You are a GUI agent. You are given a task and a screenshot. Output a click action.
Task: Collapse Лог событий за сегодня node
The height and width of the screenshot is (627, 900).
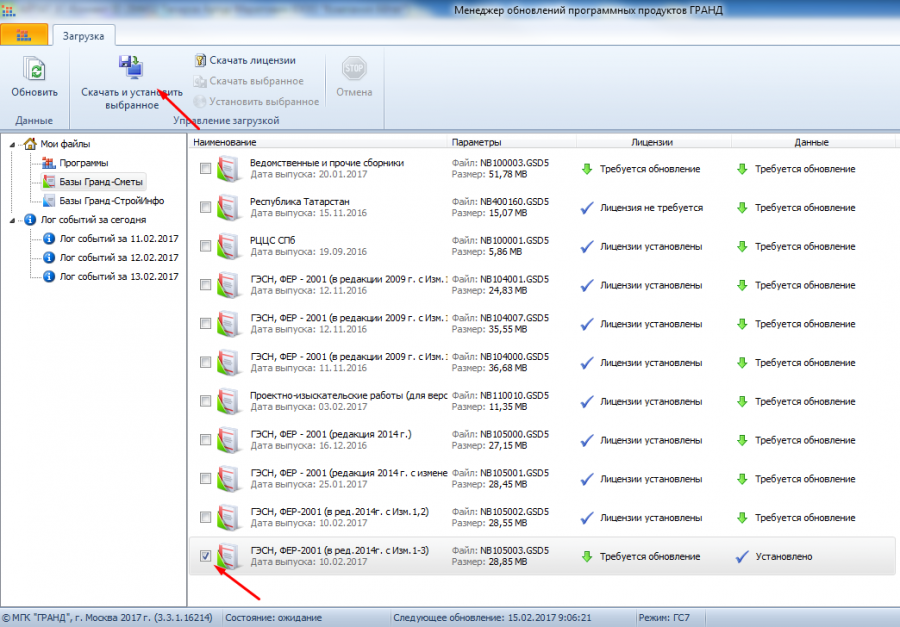pos(13,220)
